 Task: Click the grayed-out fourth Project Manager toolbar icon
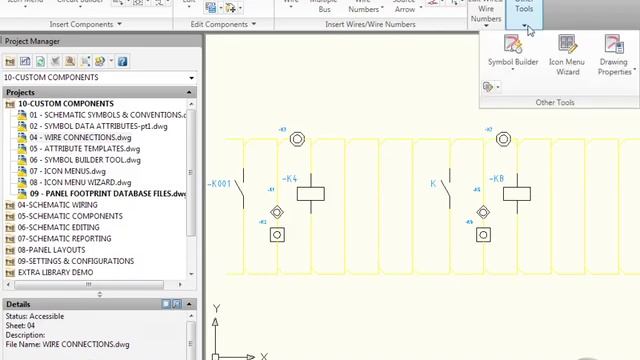click(55, 62)
